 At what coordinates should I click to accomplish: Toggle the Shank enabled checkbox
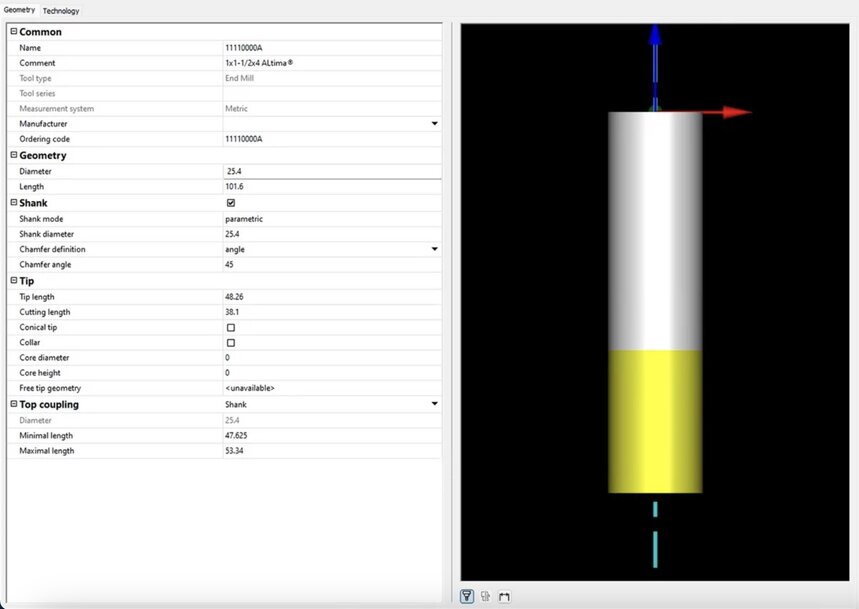[x=230, y=202]
